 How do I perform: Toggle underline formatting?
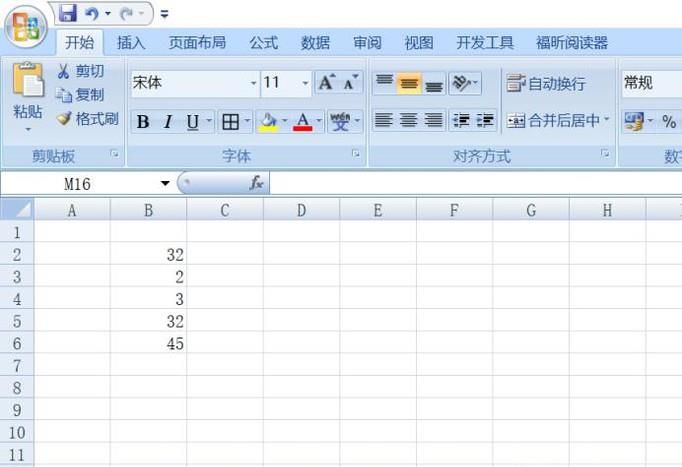click(x=192, y=122)
